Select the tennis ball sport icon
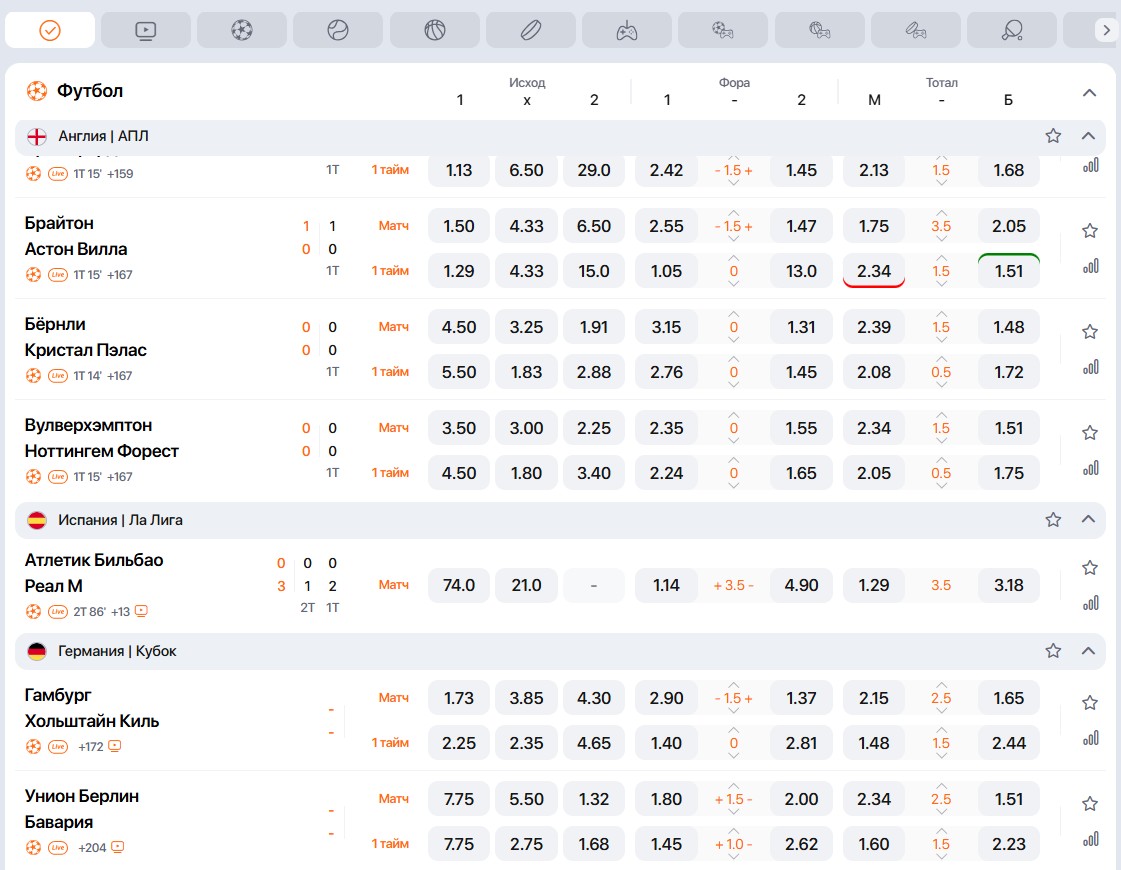This screenshot has width=1121, height=870. click(x=338, y=31)
